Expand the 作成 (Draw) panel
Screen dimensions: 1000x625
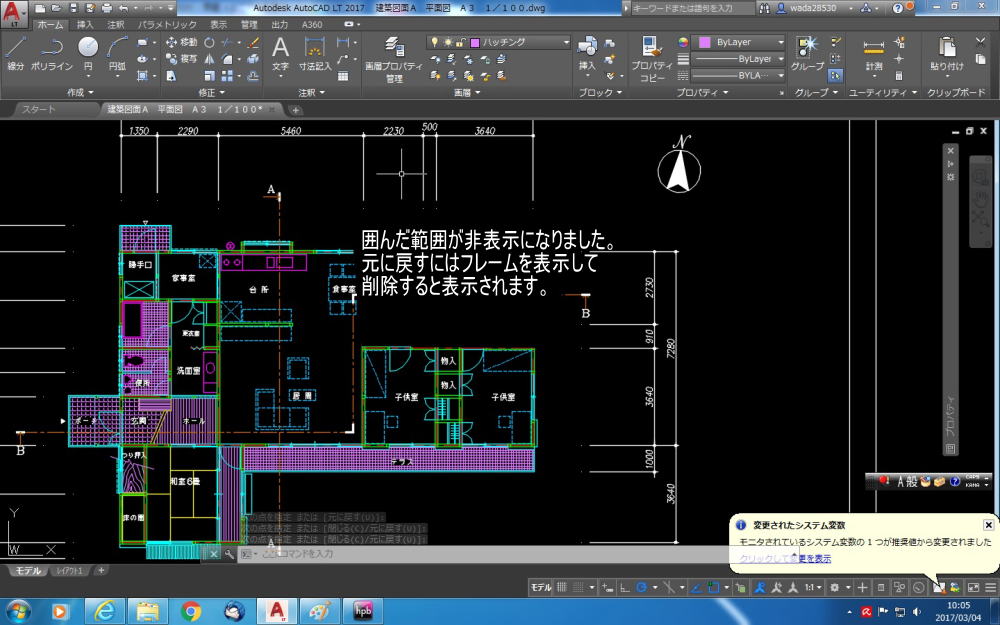click(80, 92)
